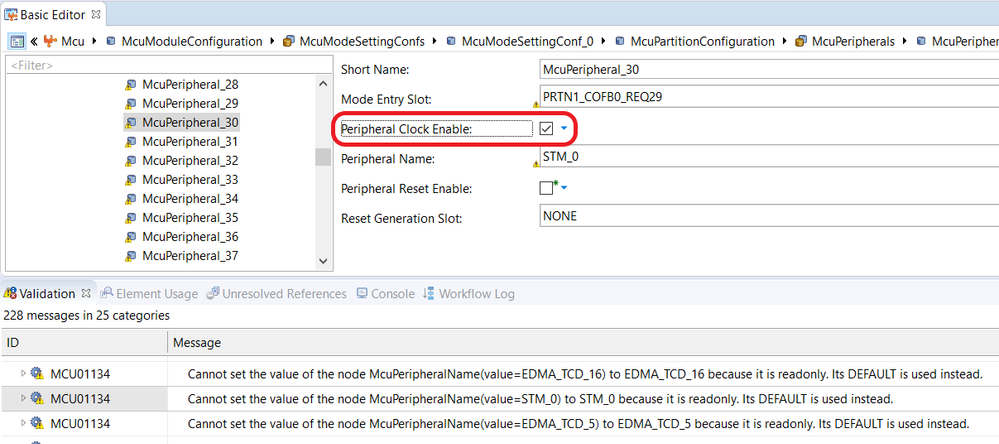Select McuPeripheral_31 in the tree
Viewport: 999px width, 444px height.
190,142
